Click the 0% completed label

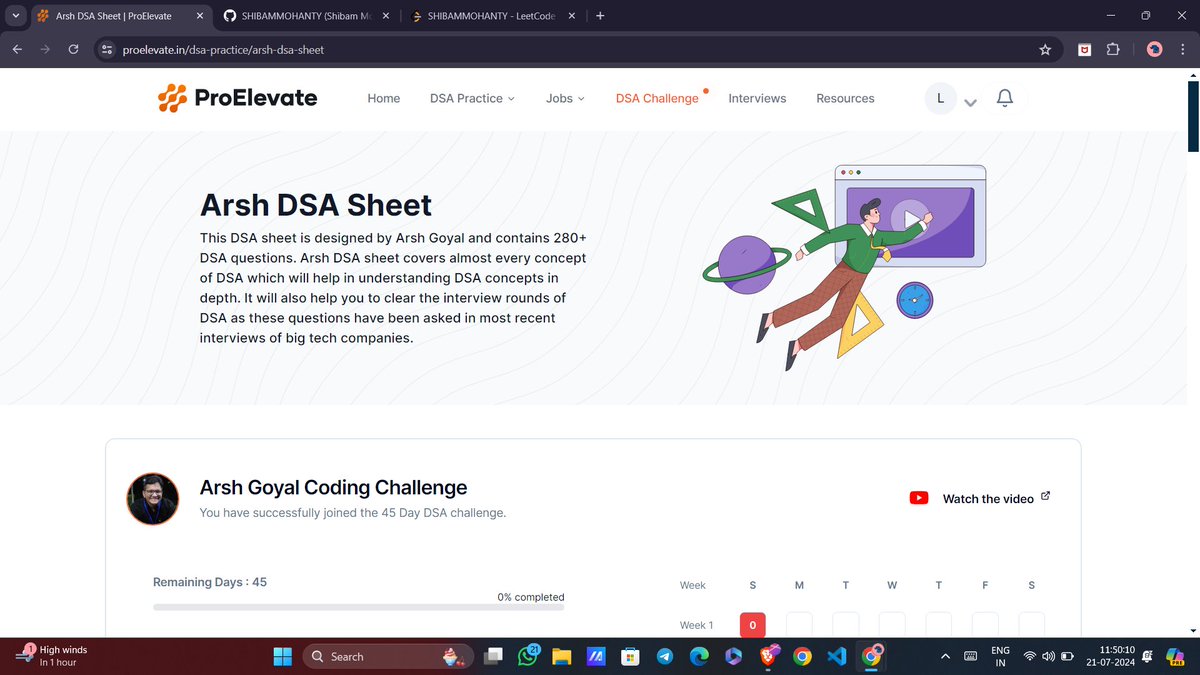point(530,597)
